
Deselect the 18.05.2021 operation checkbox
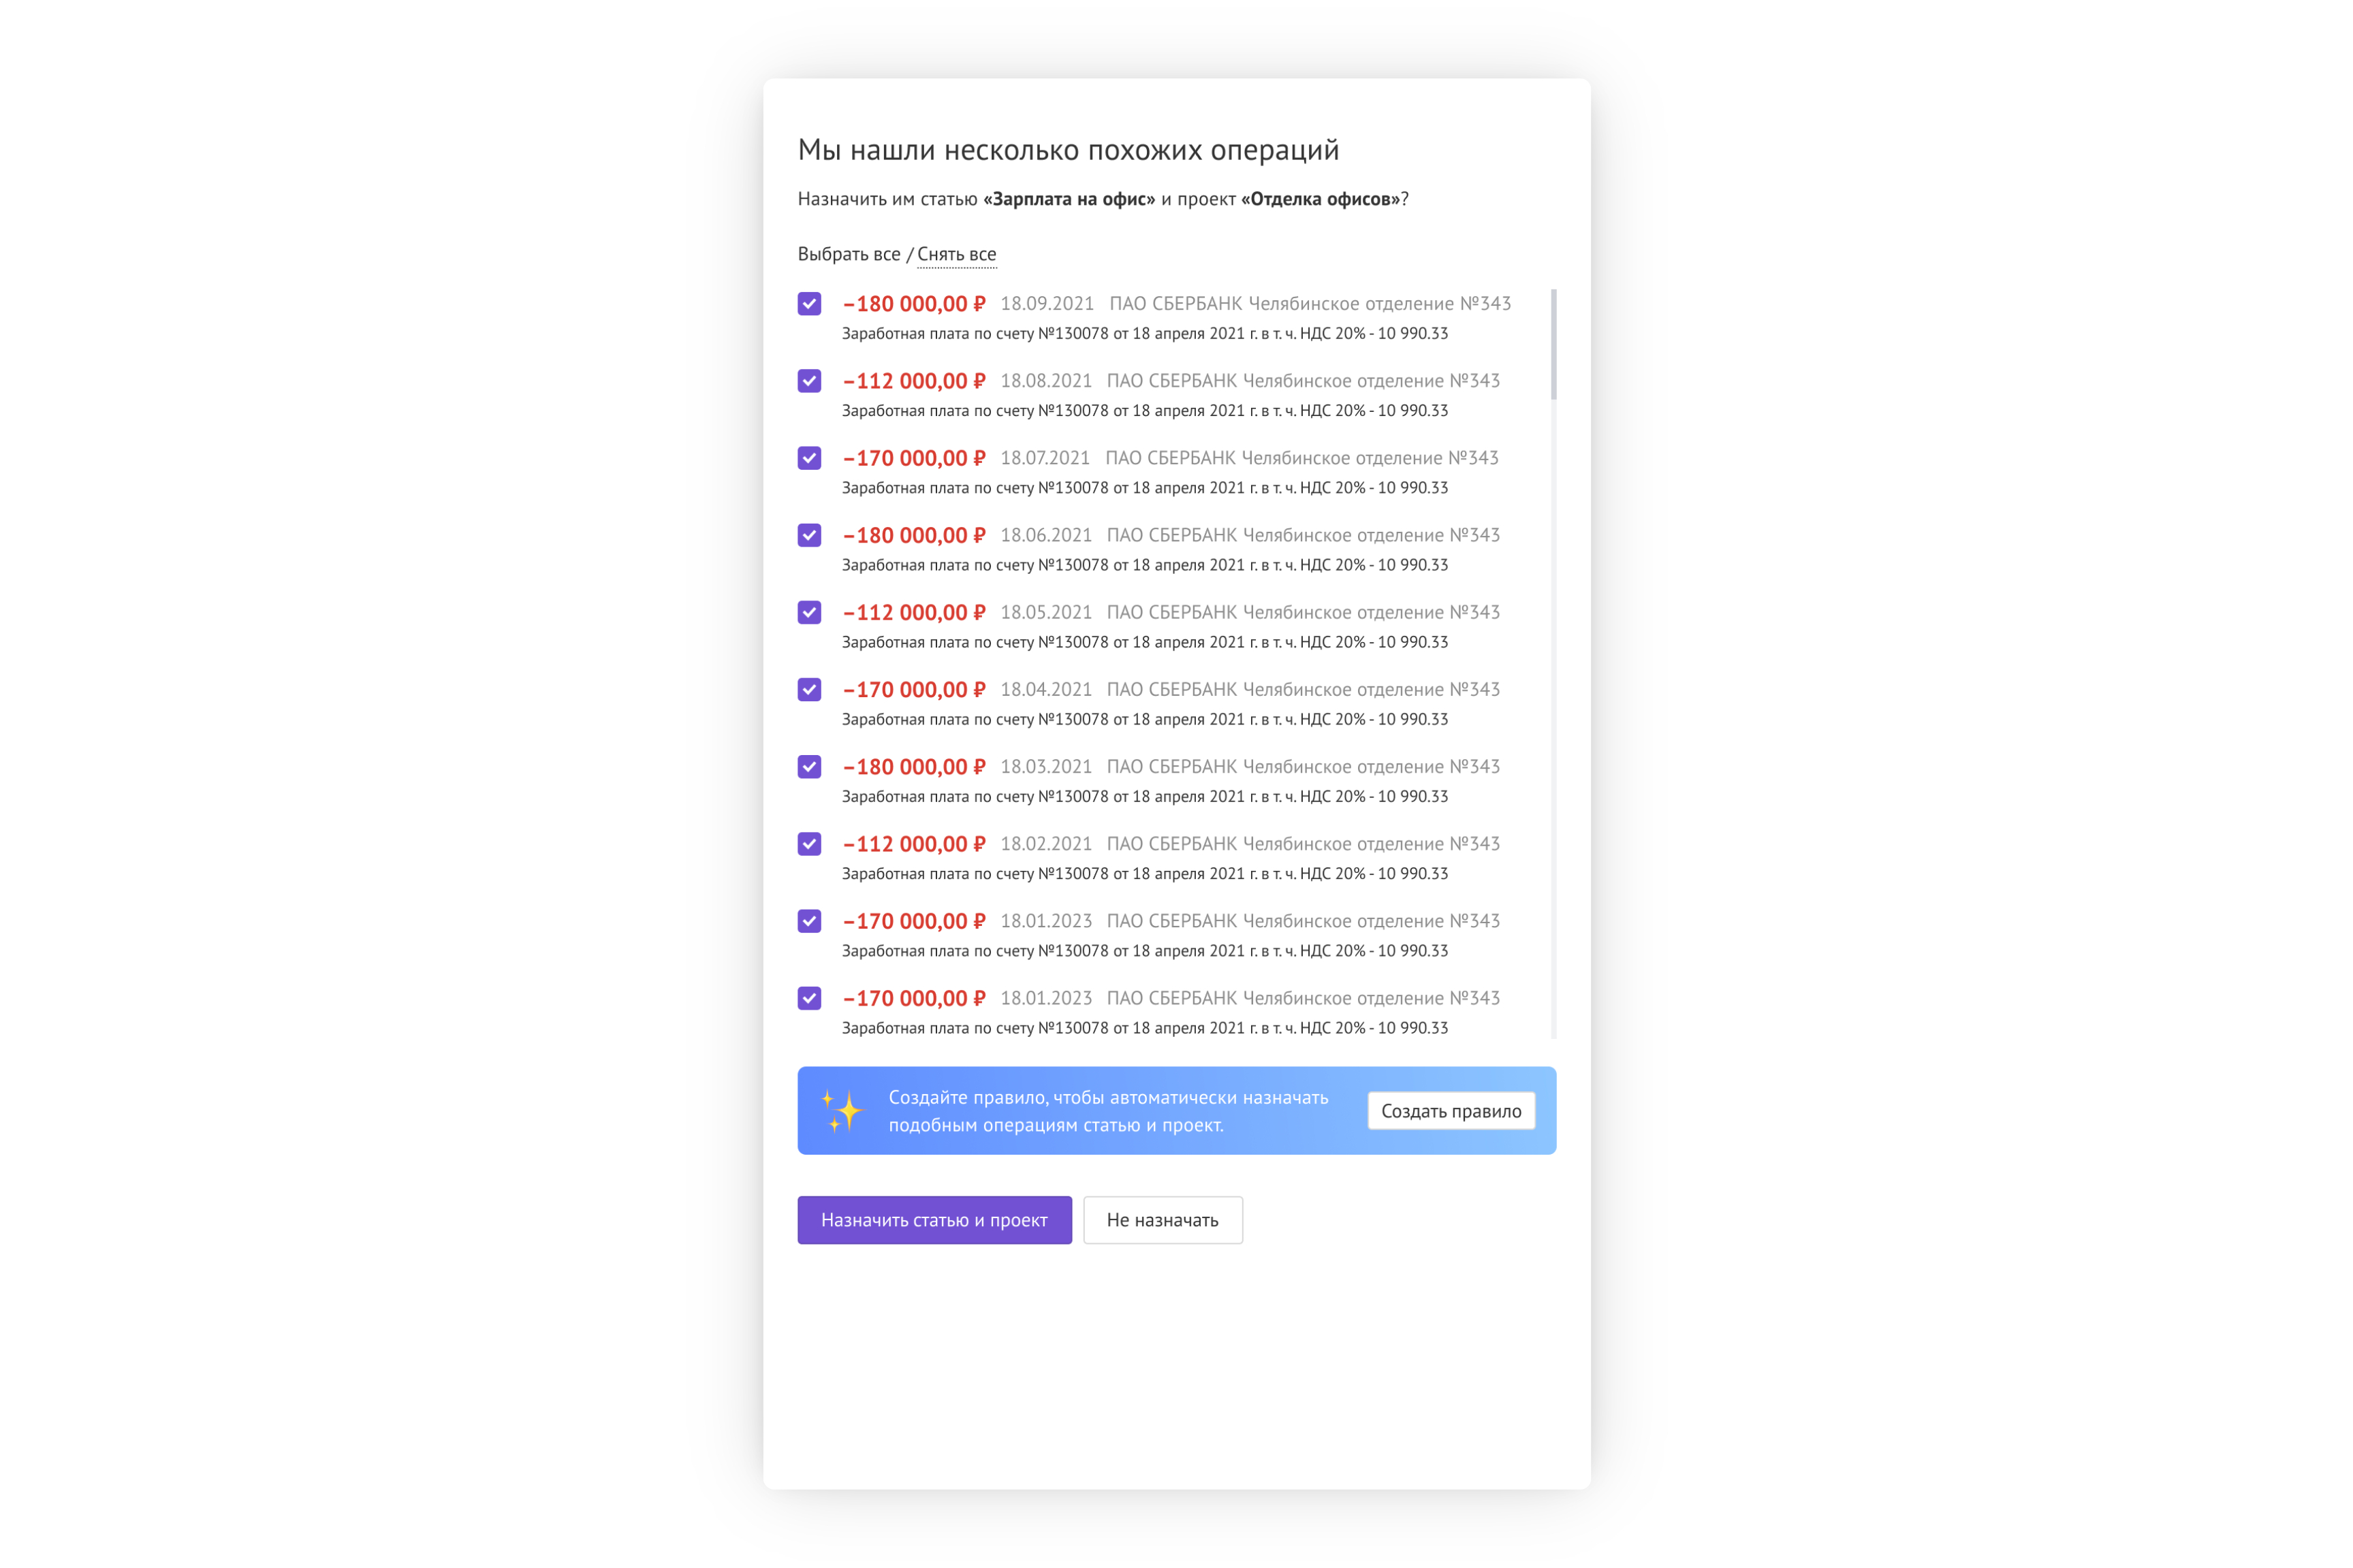(x=809, y=612)
